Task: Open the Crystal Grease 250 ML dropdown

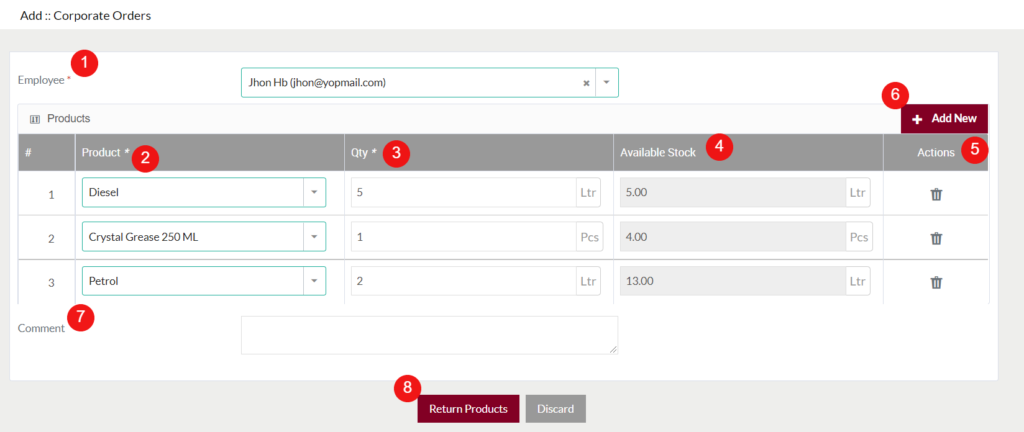Action: 314,237
